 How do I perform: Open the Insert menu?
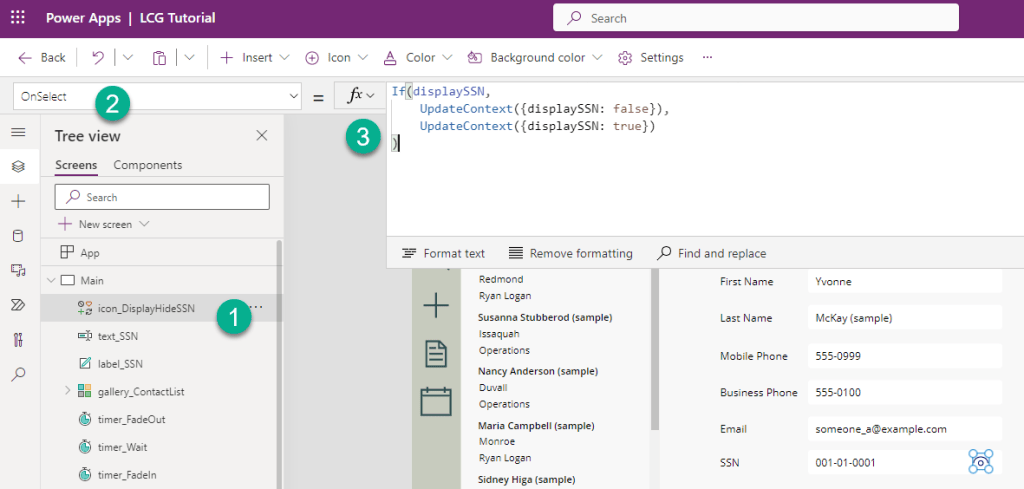(x=255, y=57)
